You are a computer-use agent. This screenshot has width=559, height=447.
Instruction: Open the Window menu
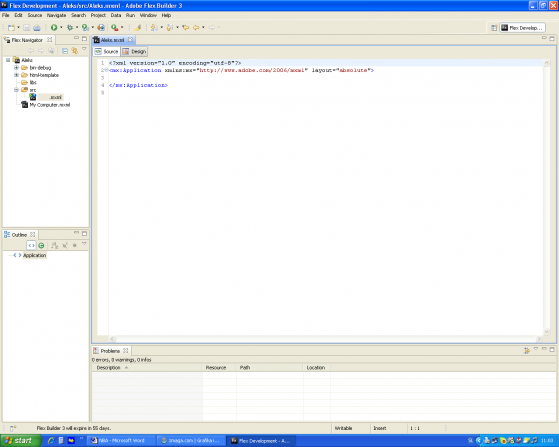click(148, 15)
